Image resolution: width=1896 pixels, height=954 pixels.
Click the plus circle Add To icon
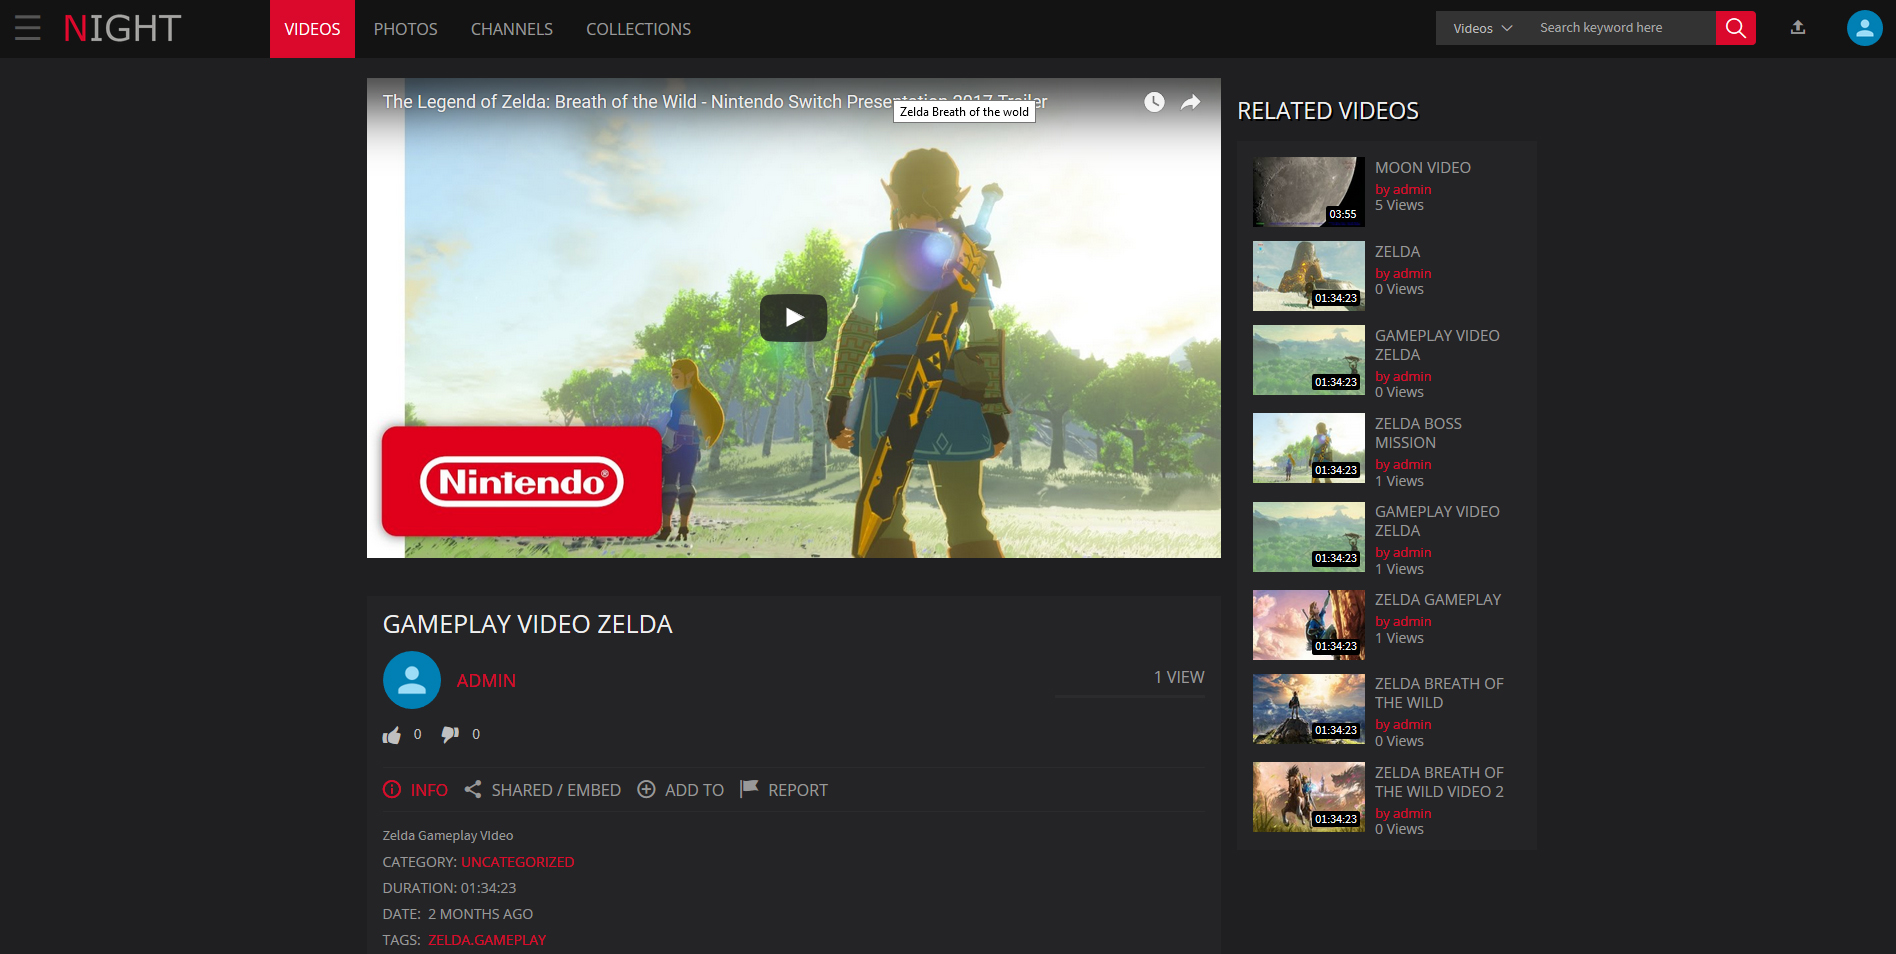[647, 789]
